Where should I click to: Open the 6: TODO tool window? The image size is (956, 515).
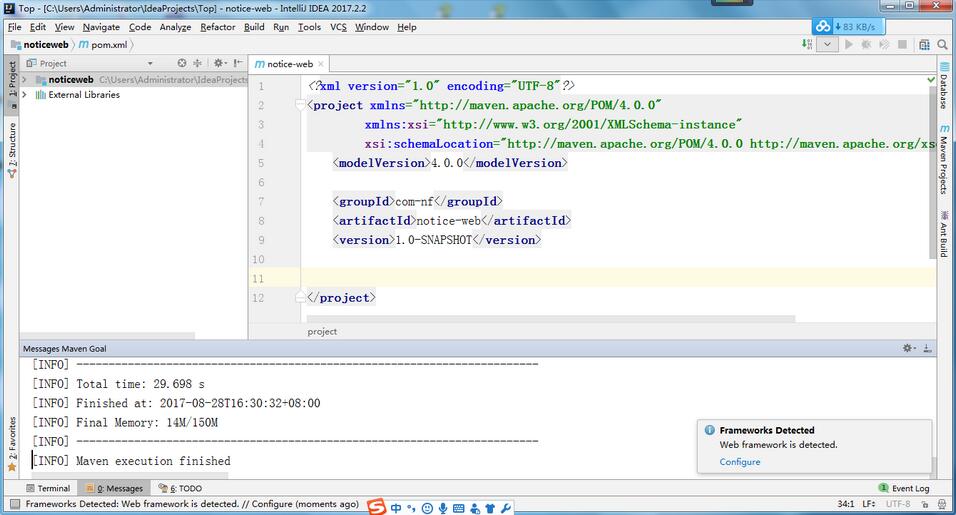coord(180,488)
